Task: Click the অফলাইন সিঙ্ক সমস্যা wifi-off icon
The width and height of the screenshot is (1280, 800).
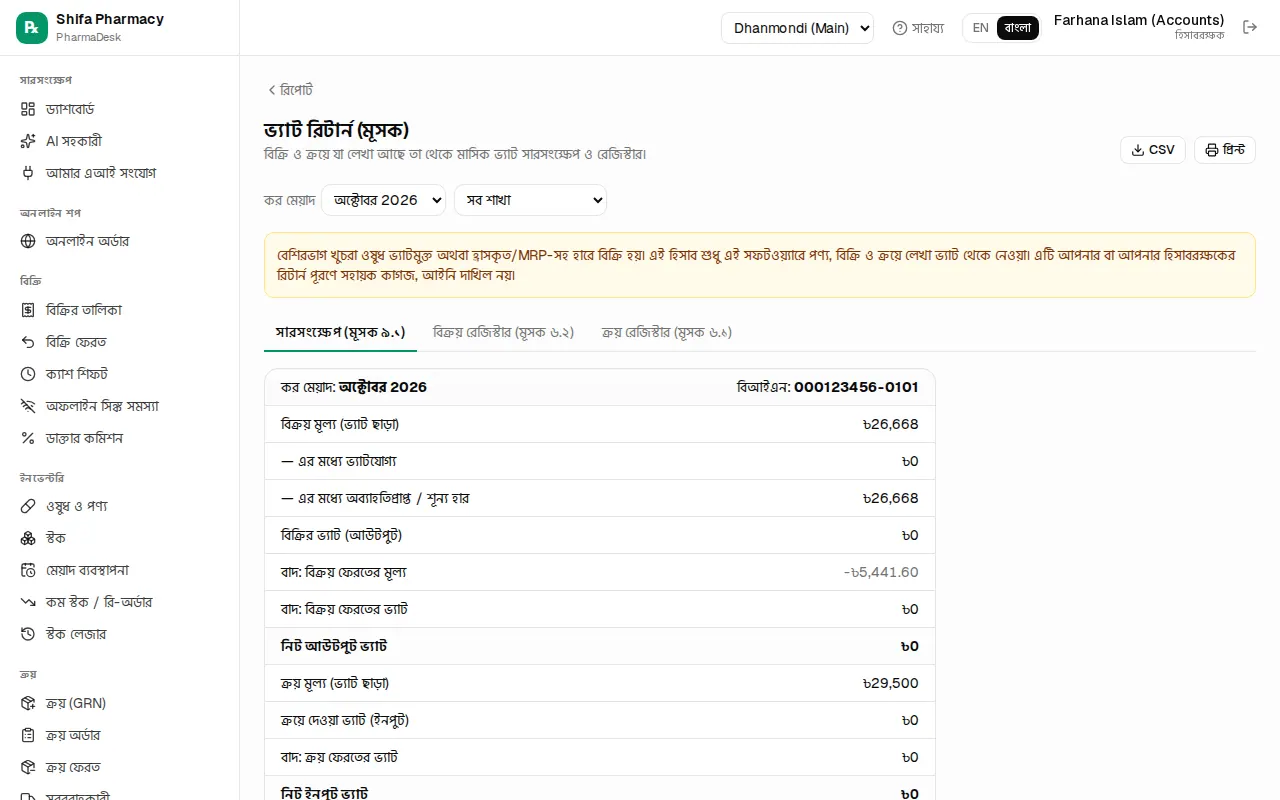Action: click(x=28, y=406)
